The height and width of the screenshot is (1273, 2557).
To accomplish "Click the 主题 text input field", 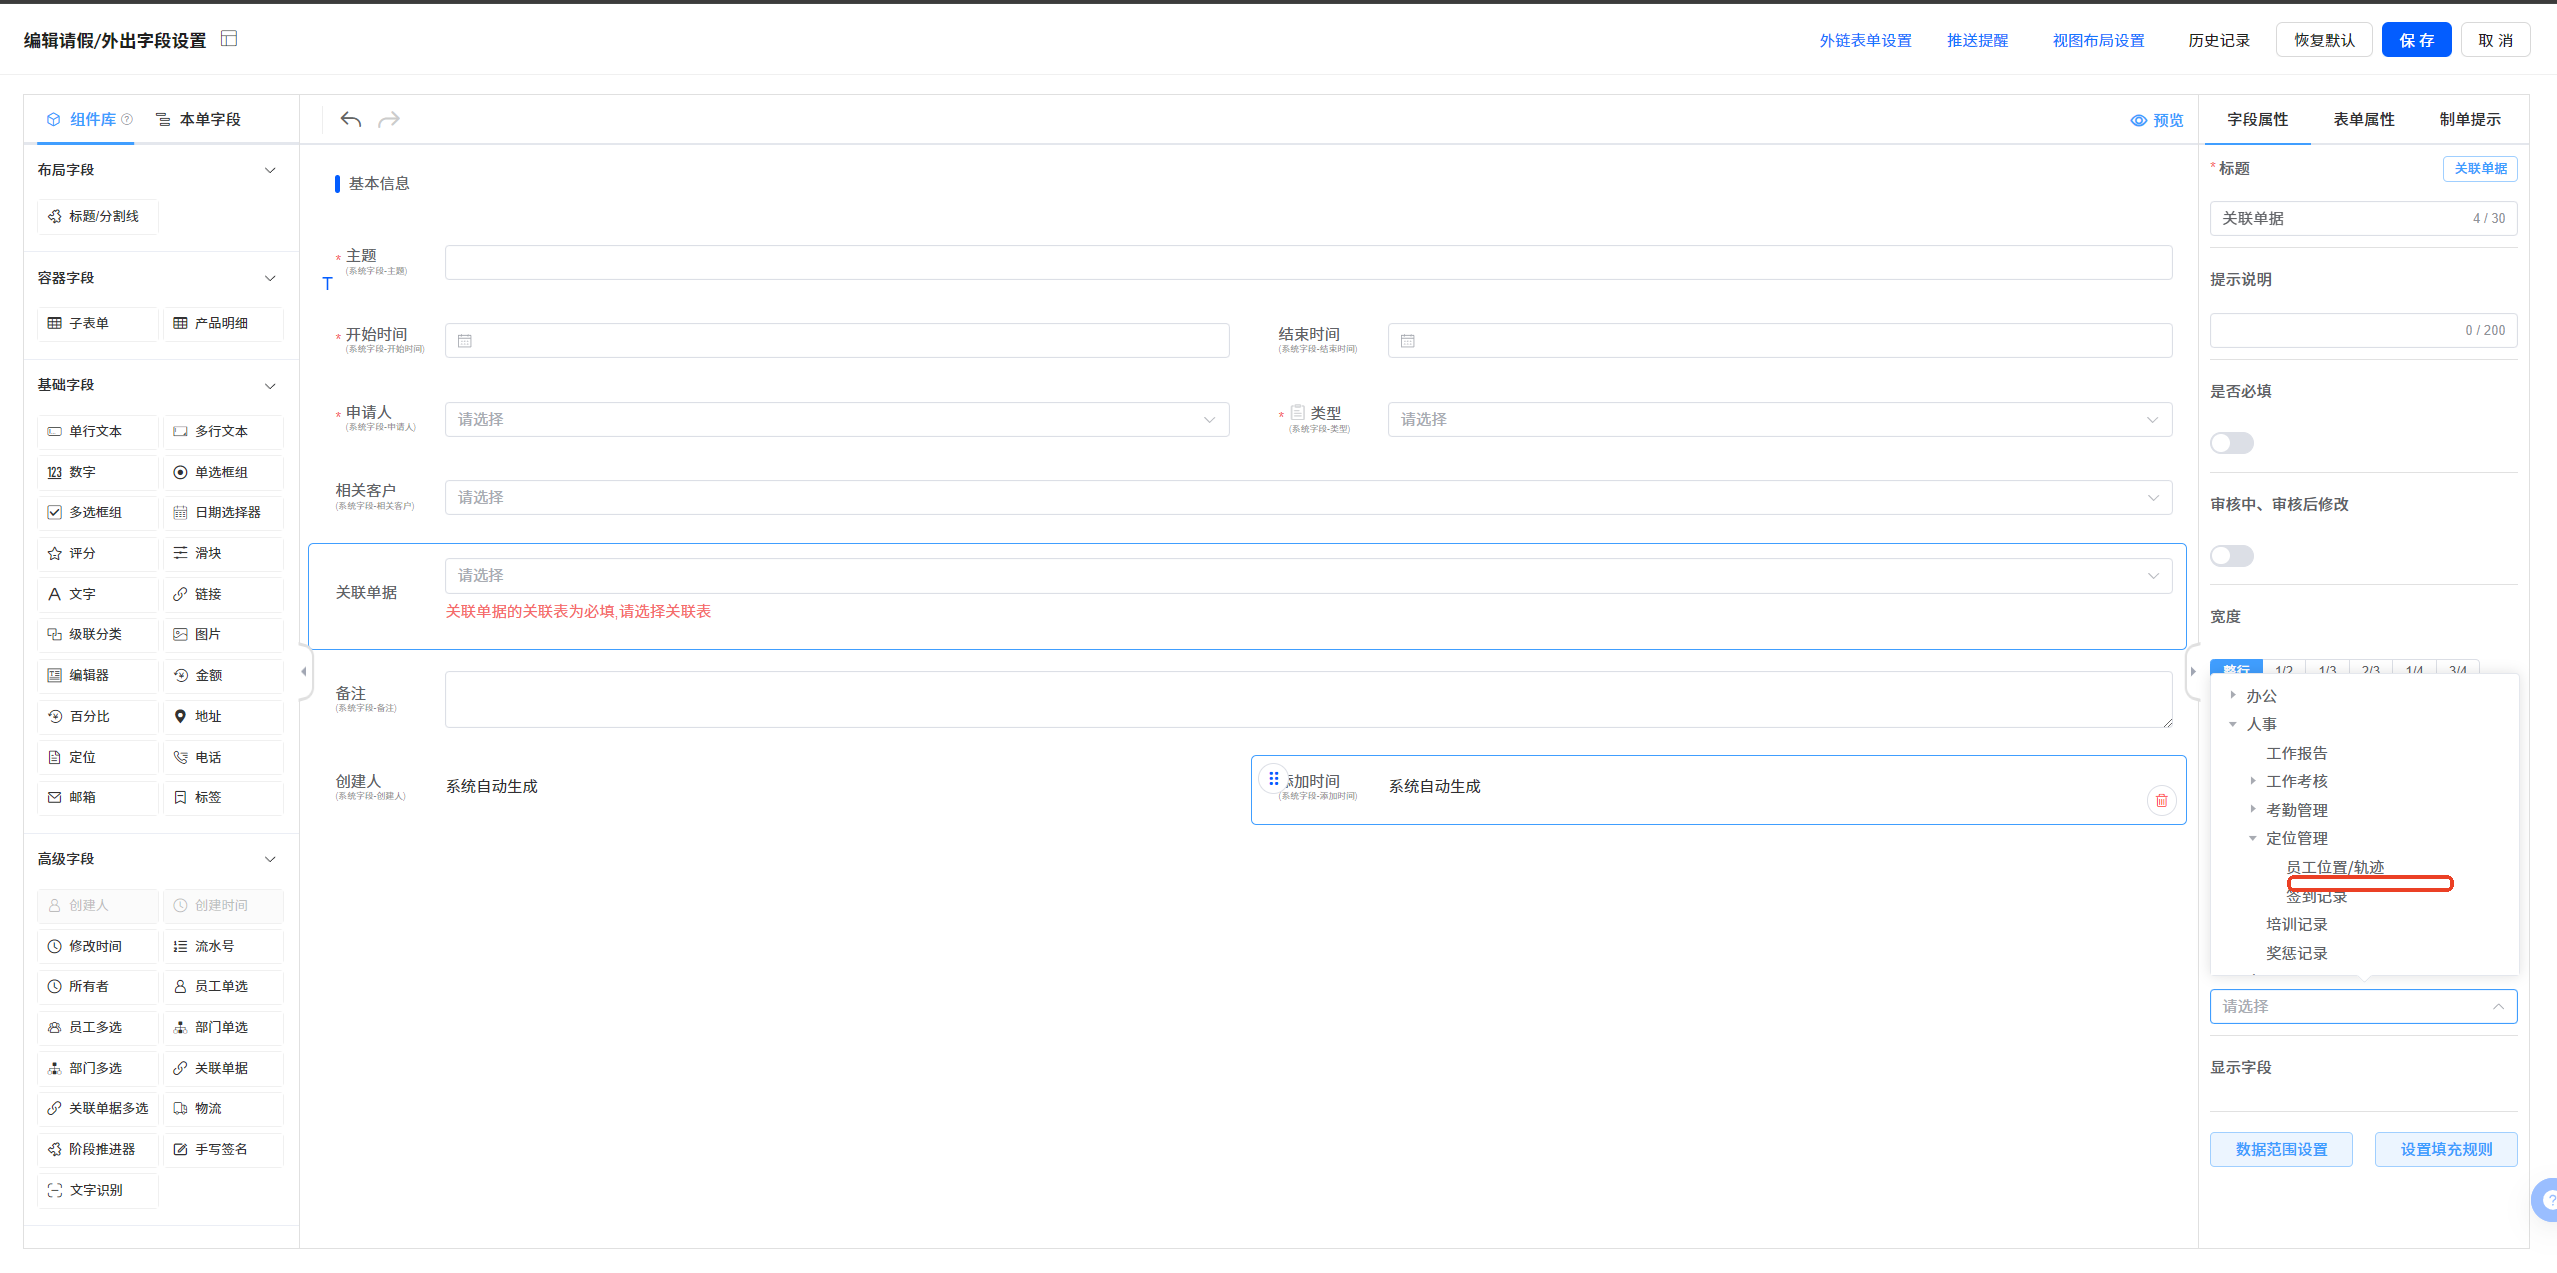I will pos(1307,263).
